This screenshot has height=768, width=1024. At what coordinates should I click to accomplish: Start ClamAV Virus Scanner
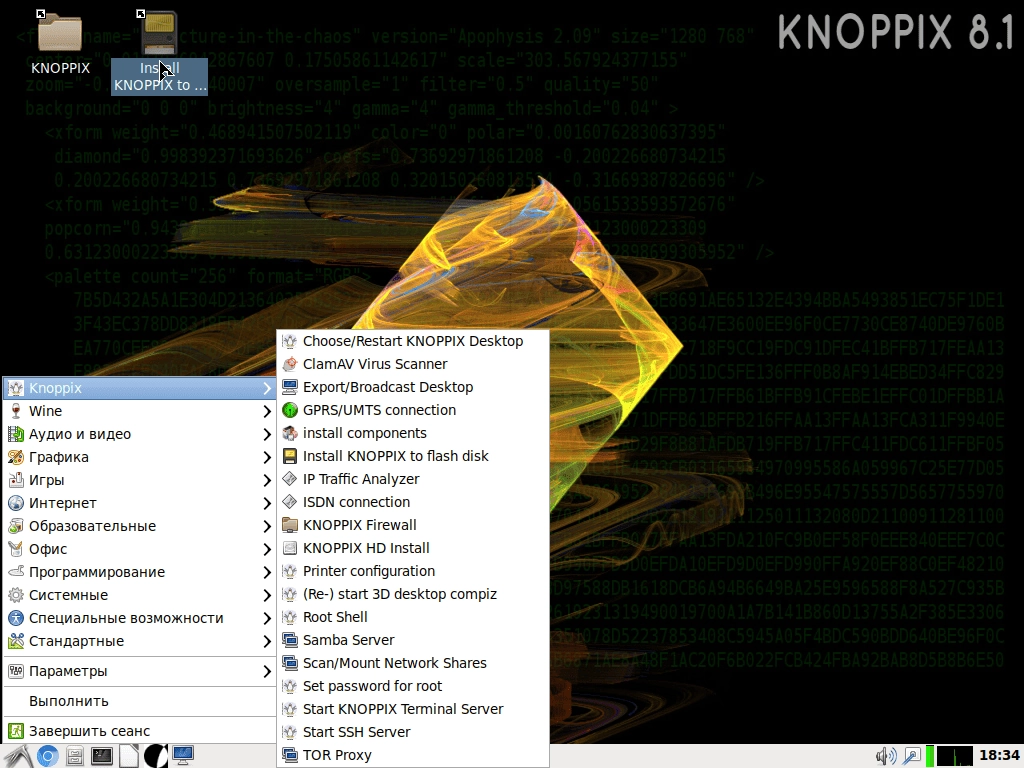click(x=413, y=364)
